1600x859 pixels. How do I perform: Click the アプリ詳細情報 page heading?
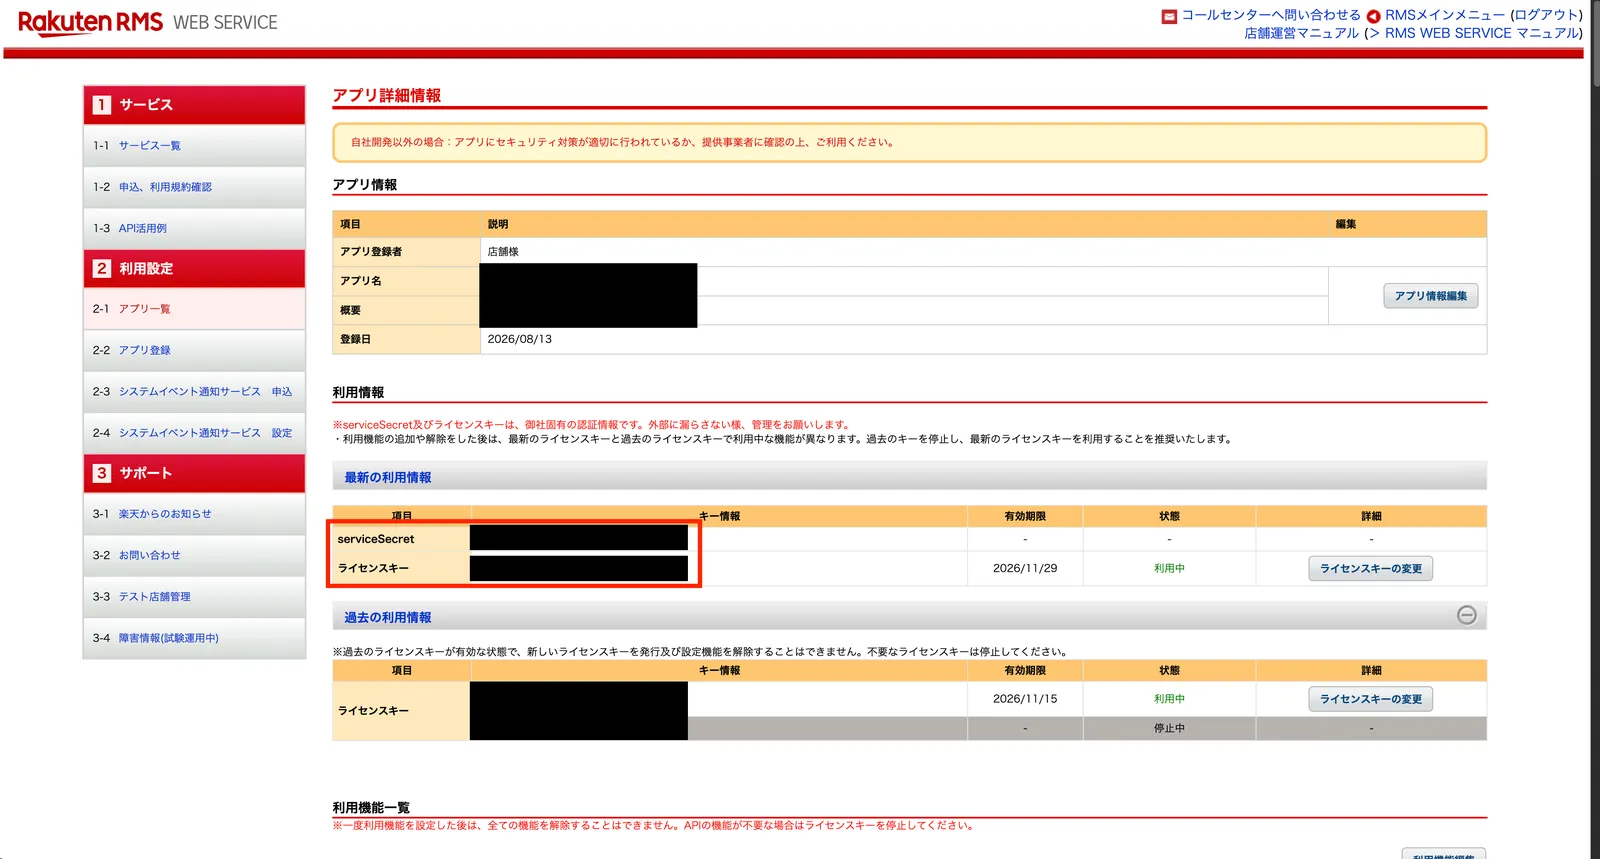387,96
